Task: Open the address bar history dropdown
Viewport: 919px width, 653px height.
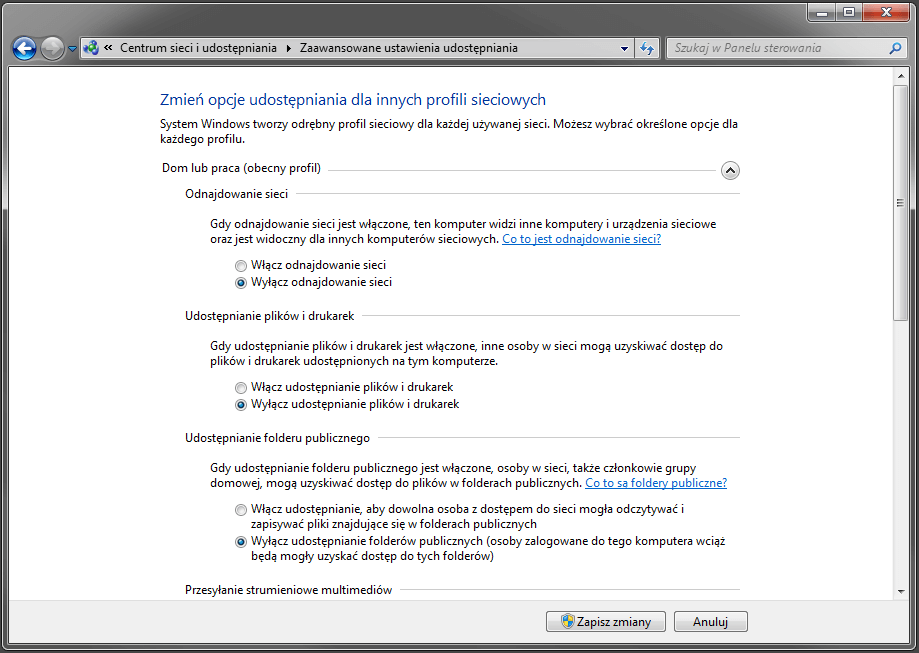Action: tap(624, 48)
